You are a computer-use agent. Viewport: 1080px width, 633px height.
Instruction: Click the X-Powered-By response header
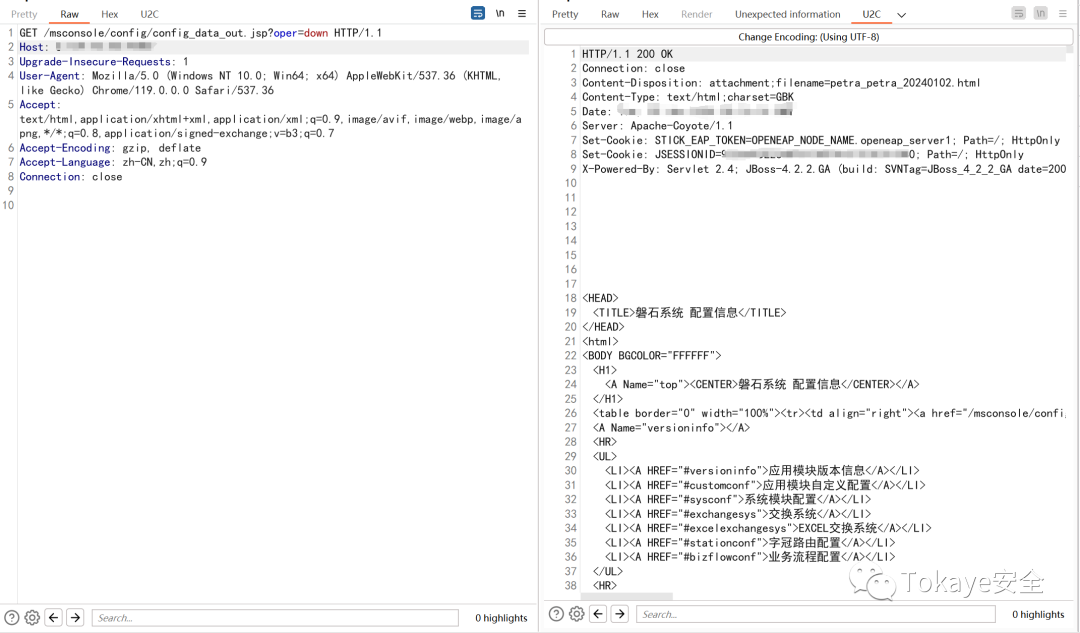pyautogui.click(x=824, y=169)
